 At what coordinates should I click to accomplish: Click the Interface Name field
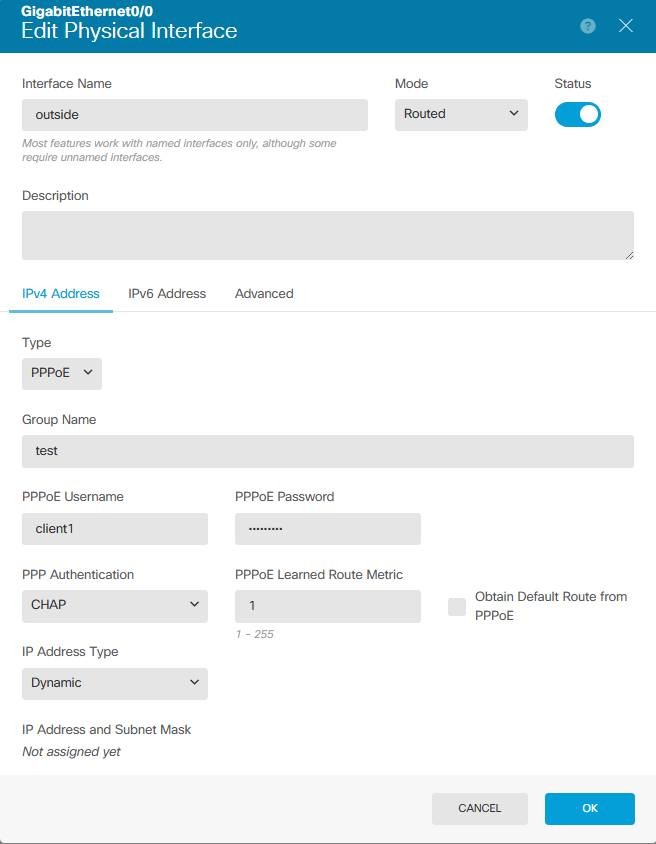195,115
